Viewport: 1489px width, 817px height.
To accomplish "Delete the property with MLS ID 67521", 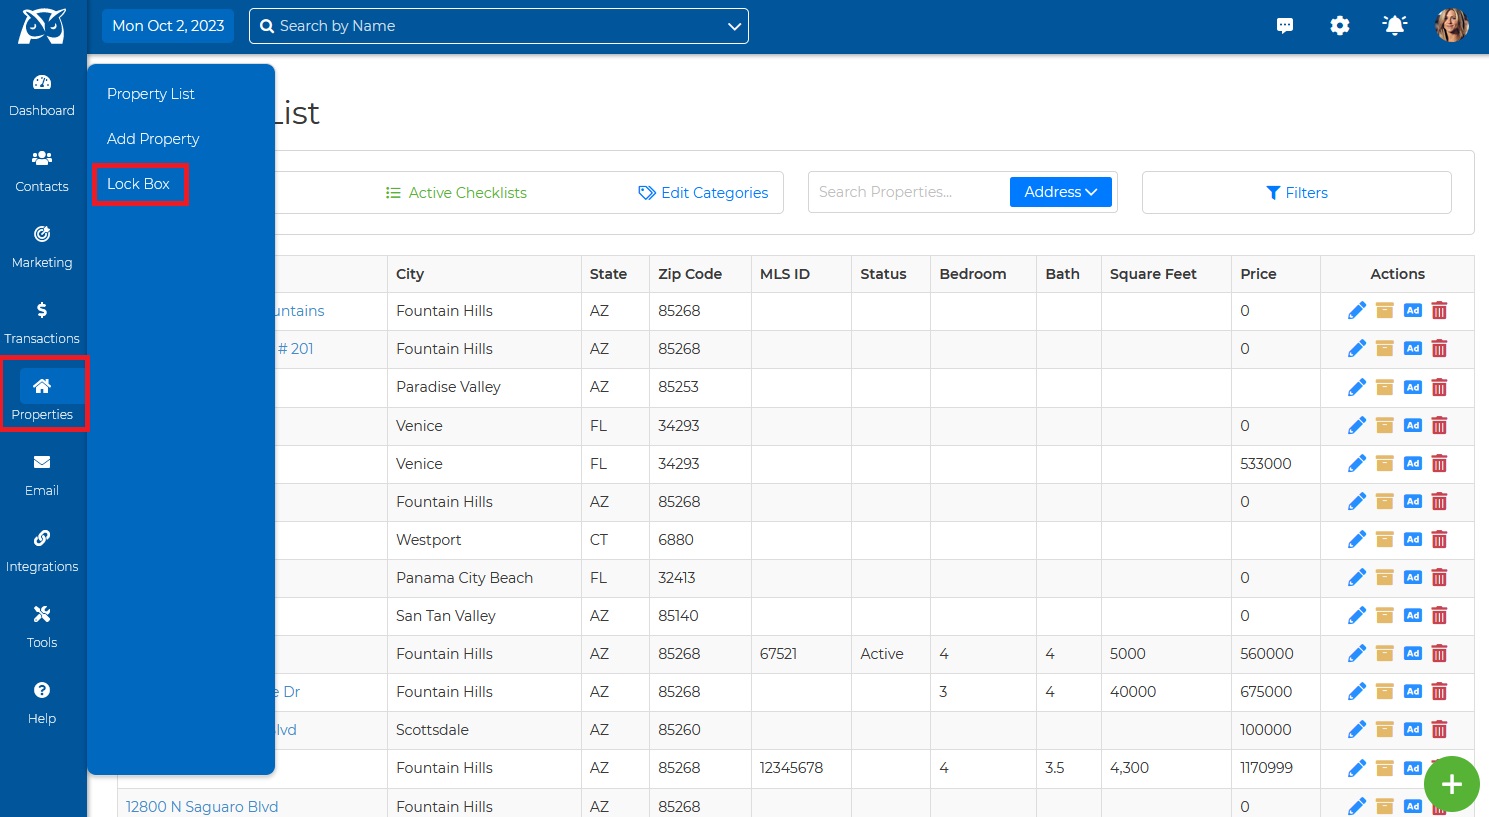I will pyautogui.click(x=1440, y=654).
